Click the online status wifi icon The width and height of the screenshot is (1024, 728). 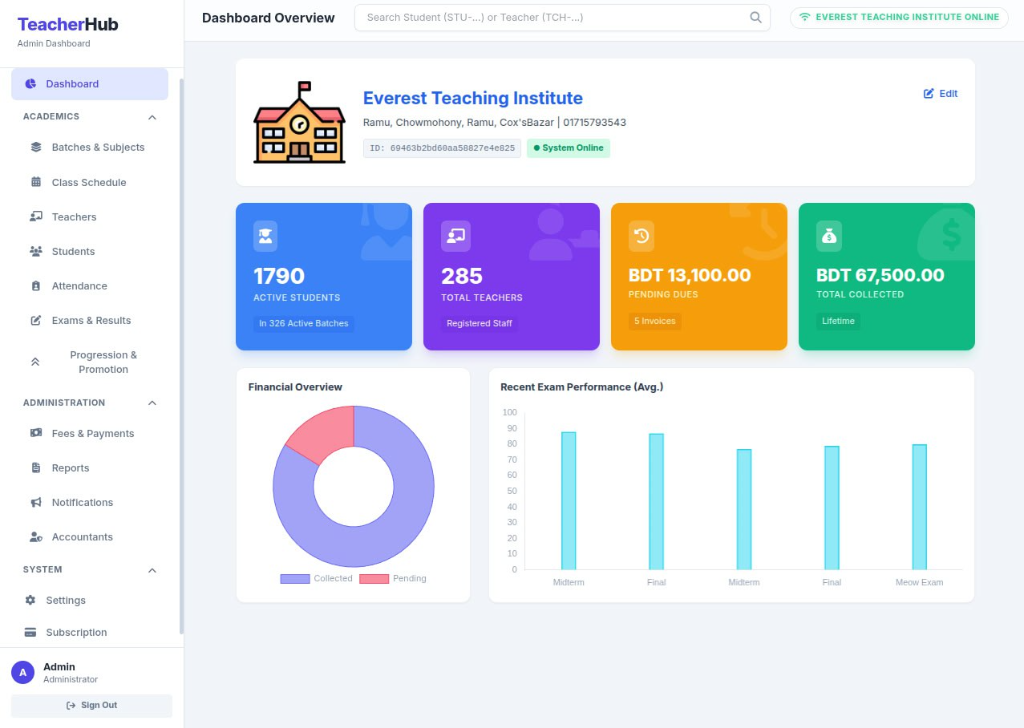click(808, 17)
